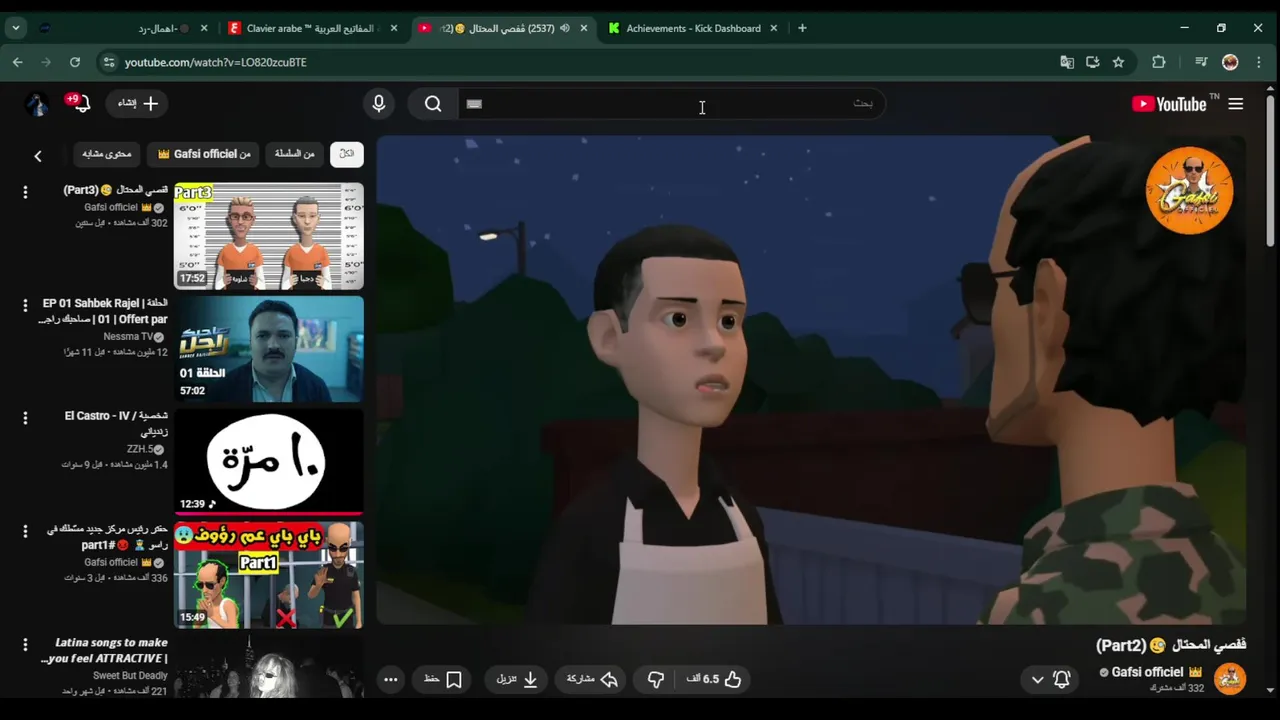This screenshot has height=720, width=1280.
Task: Click the install app icon in address bar
Action: point(1093,62)
